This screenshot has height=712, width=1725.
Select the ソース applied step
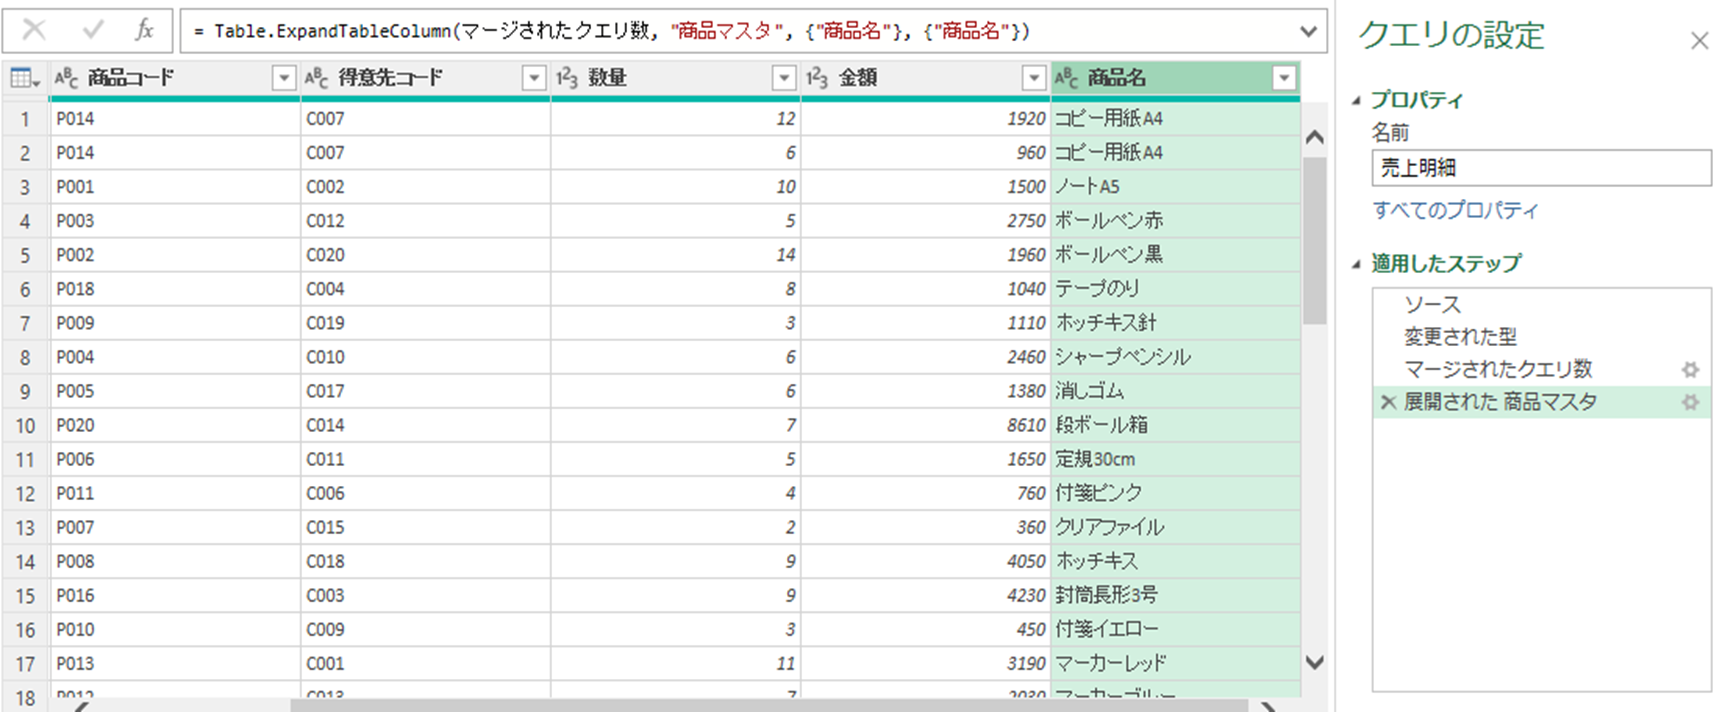pyautogui.click(x=1432, y=305)
